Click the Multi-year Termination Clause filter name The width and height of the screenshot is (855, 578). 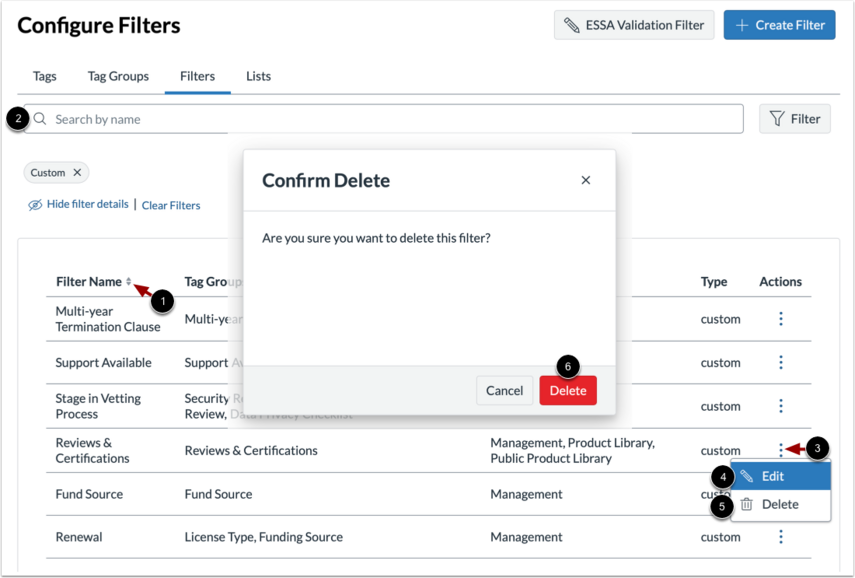pos(108,319)
